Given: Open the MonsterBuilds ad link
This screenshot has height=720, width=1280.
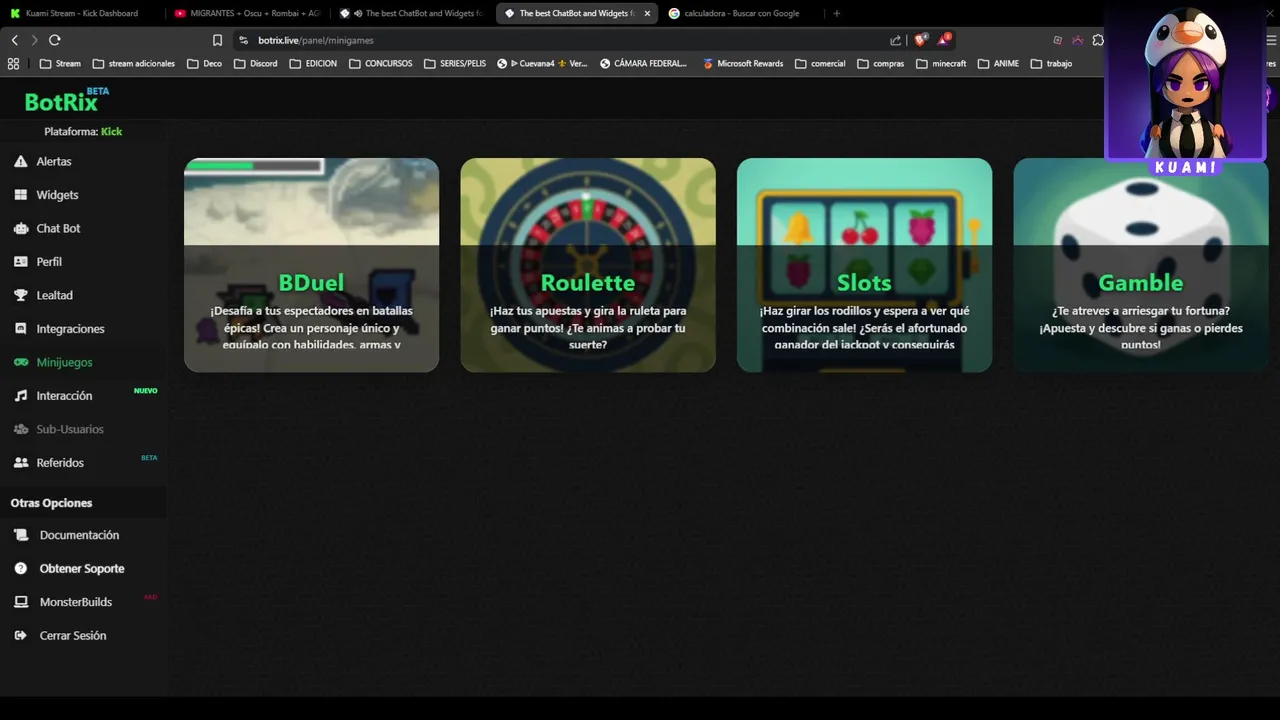Looking at the screenshot, I should [x=75, y=602].
